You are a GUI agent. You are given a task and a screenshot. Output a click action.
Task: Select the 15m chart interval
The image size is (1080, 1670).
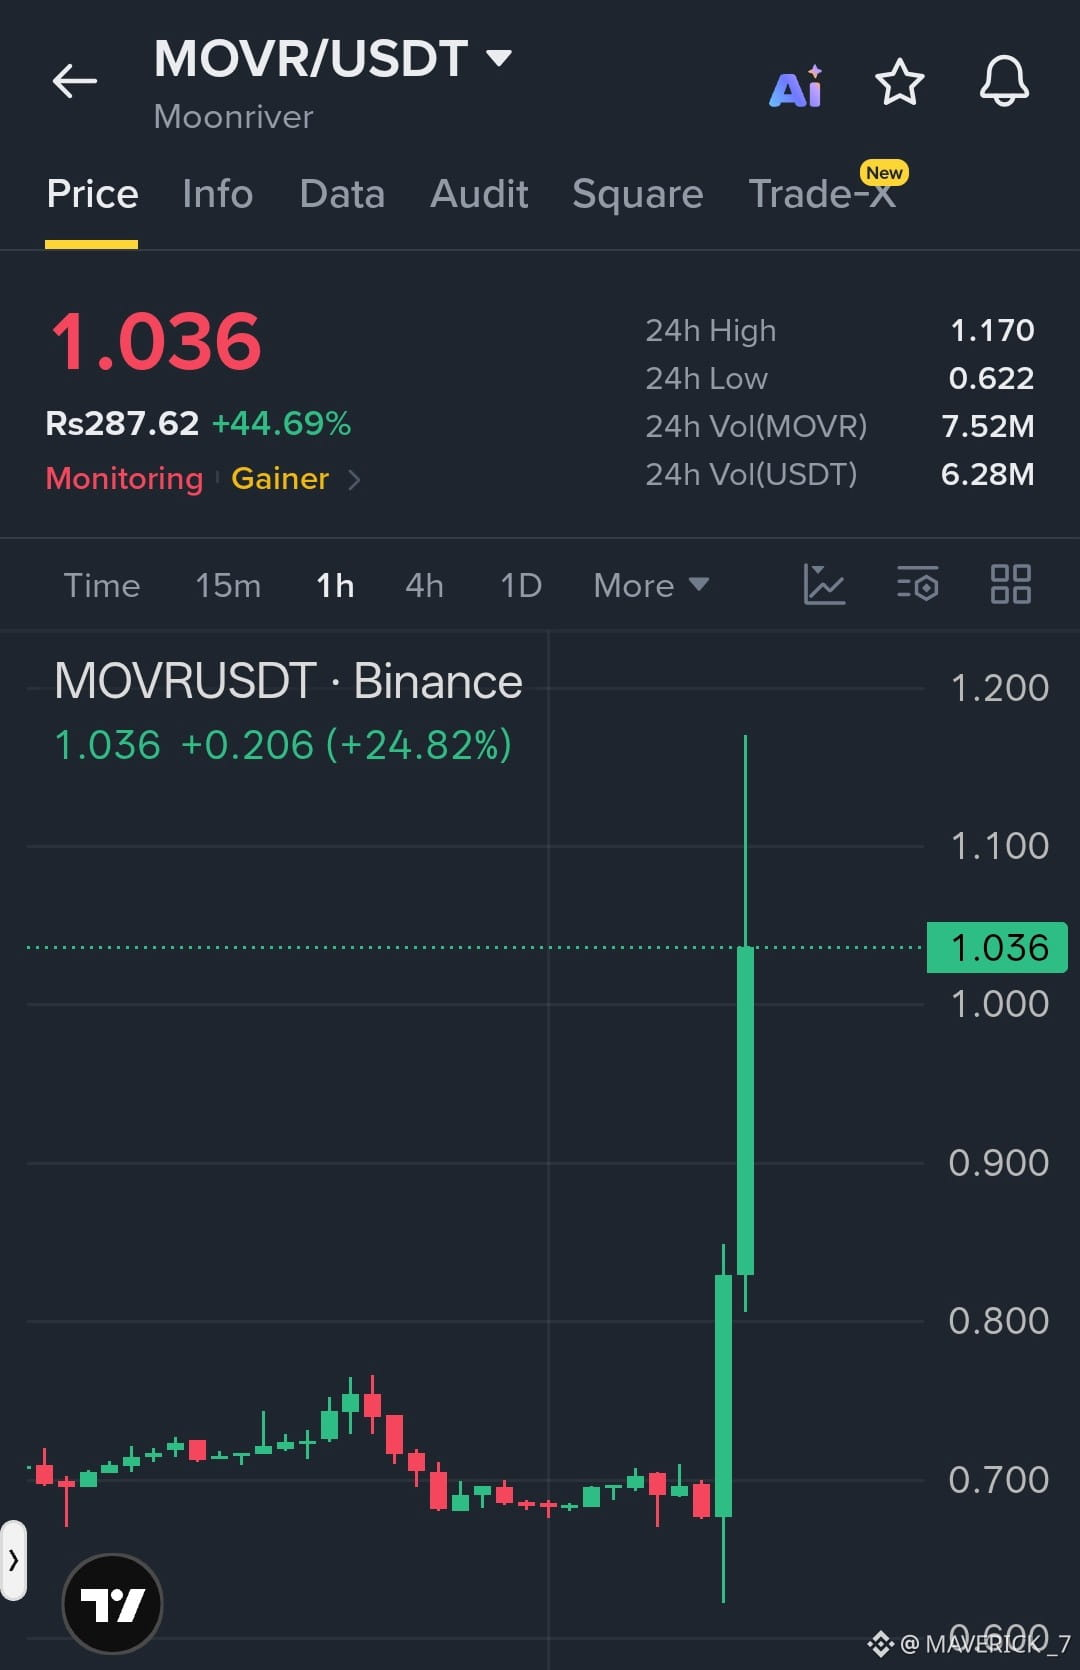click(x=228, y=585)
